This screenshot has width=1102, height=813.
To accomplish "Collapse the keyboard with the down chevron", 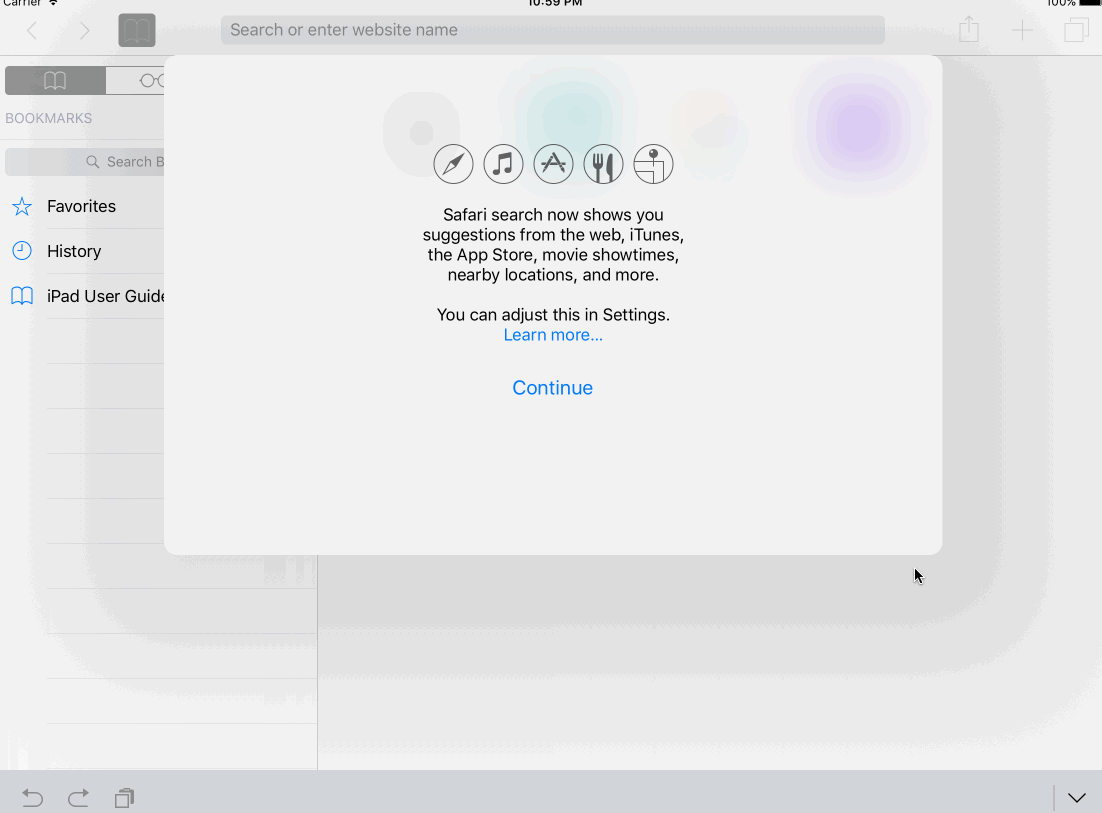I will coord(1076,797).
